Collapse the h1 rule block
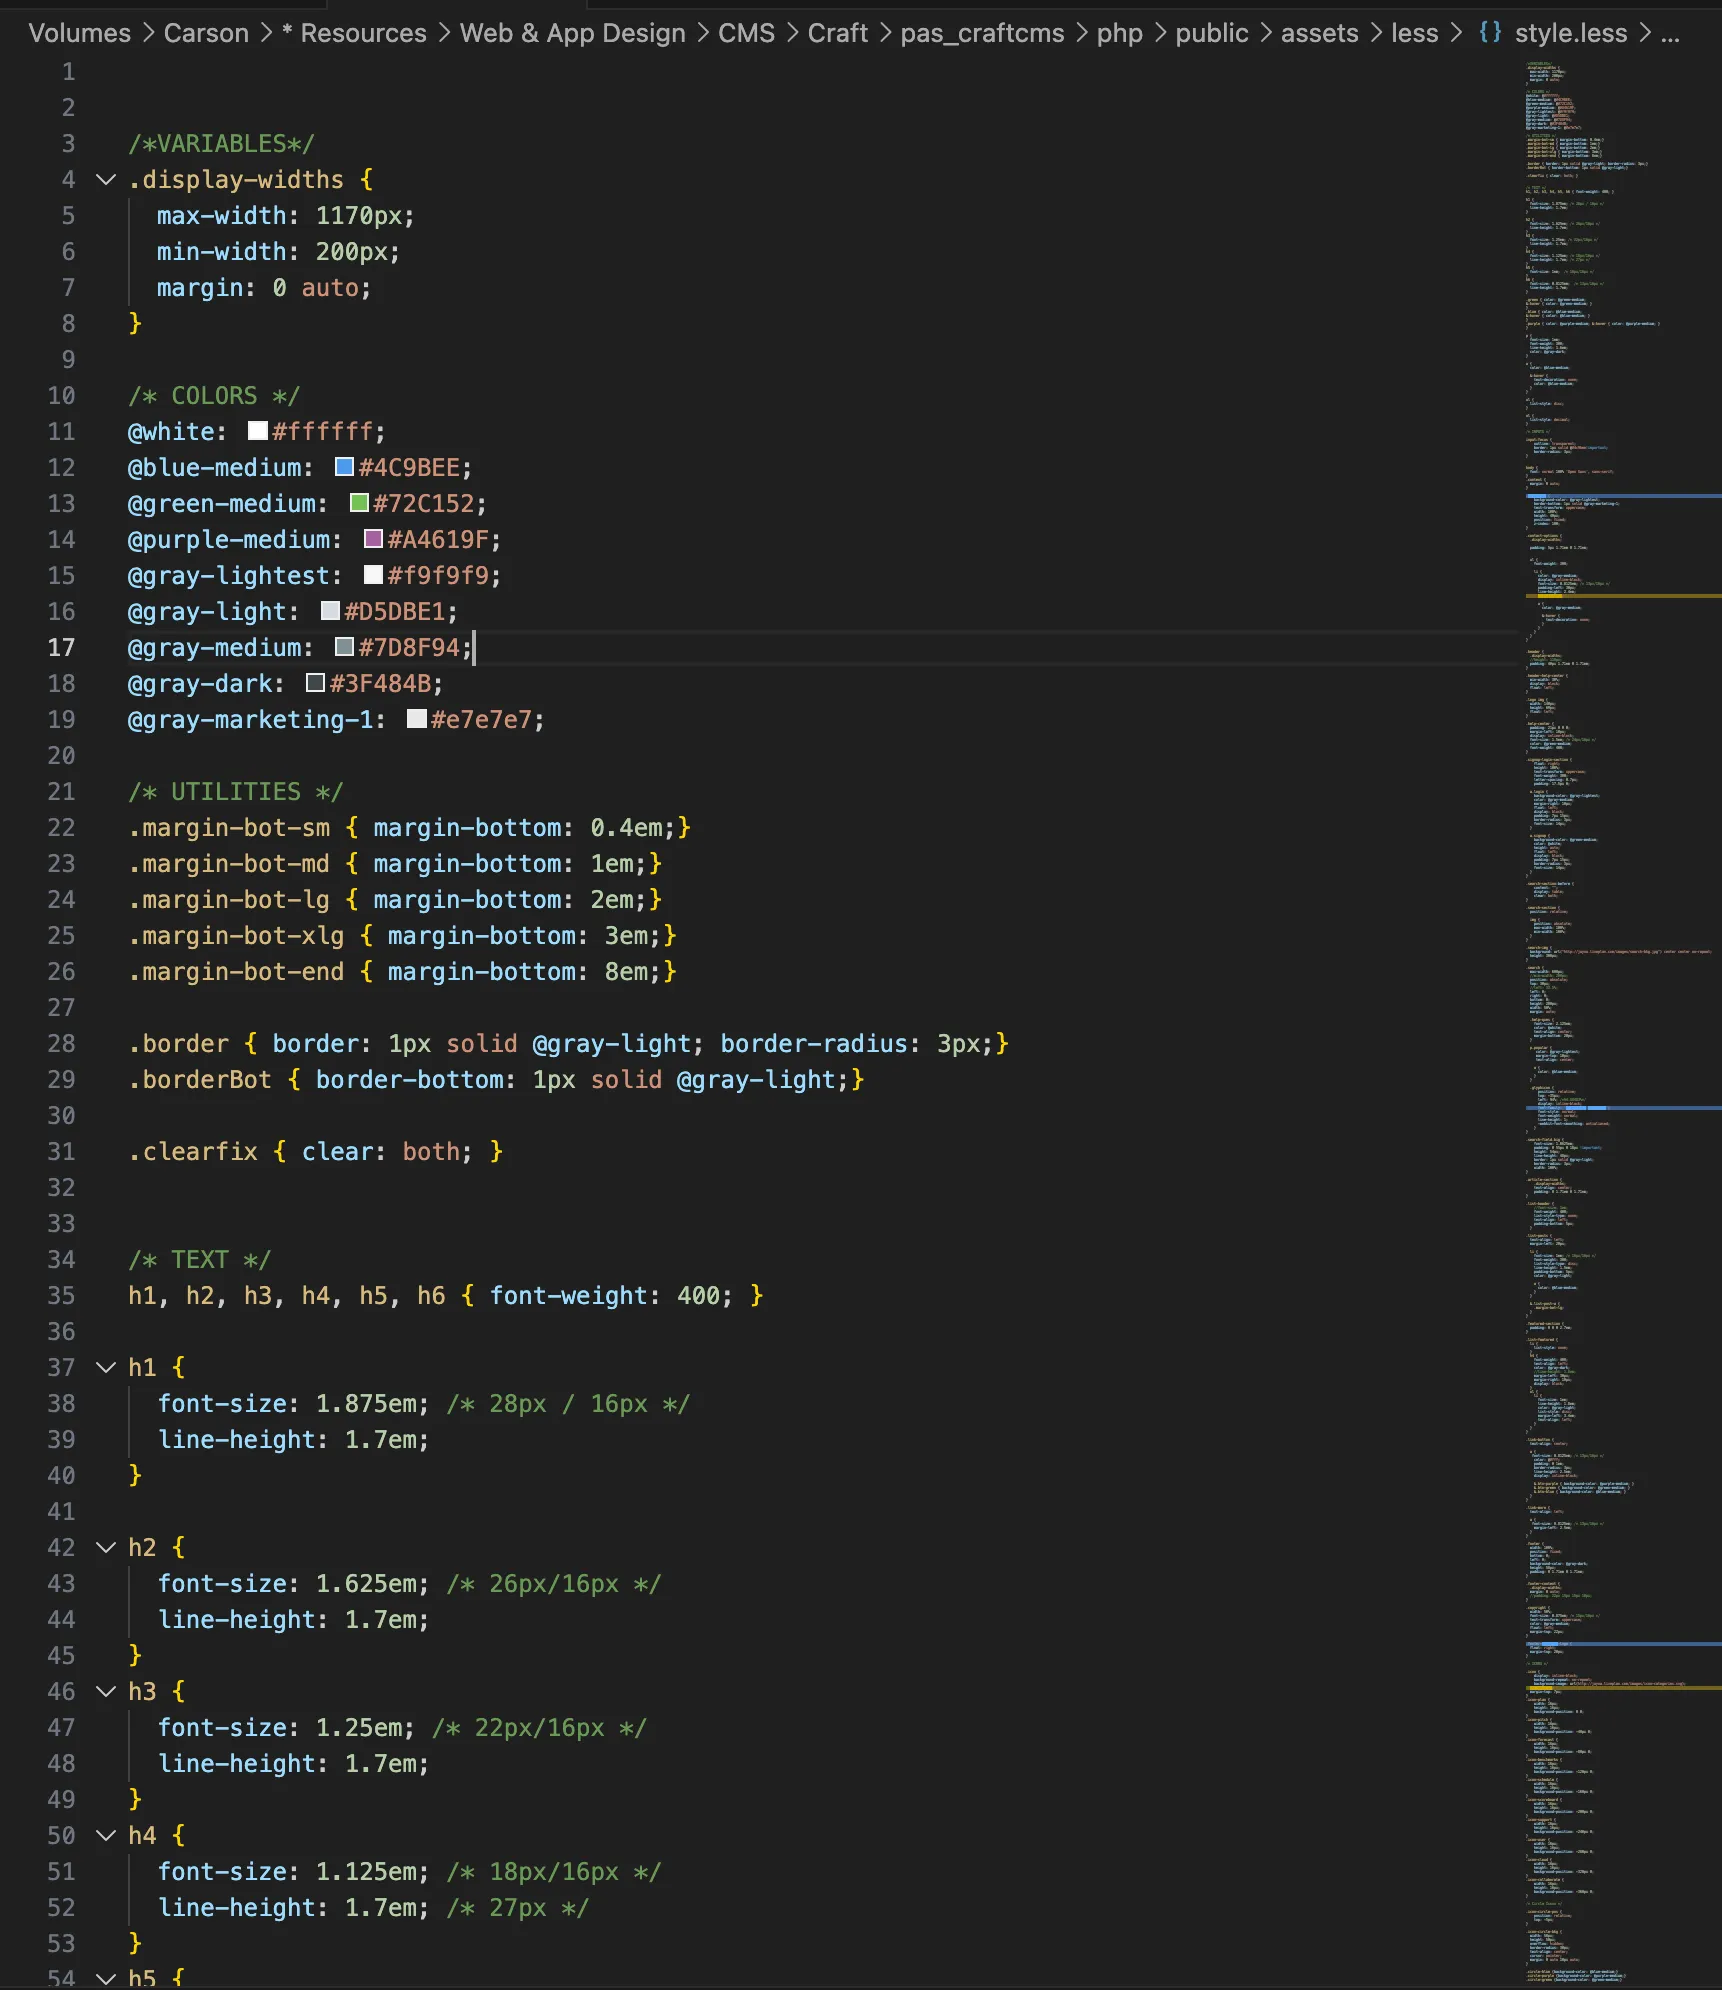1722x1990 pixels. click(106, 1367)
